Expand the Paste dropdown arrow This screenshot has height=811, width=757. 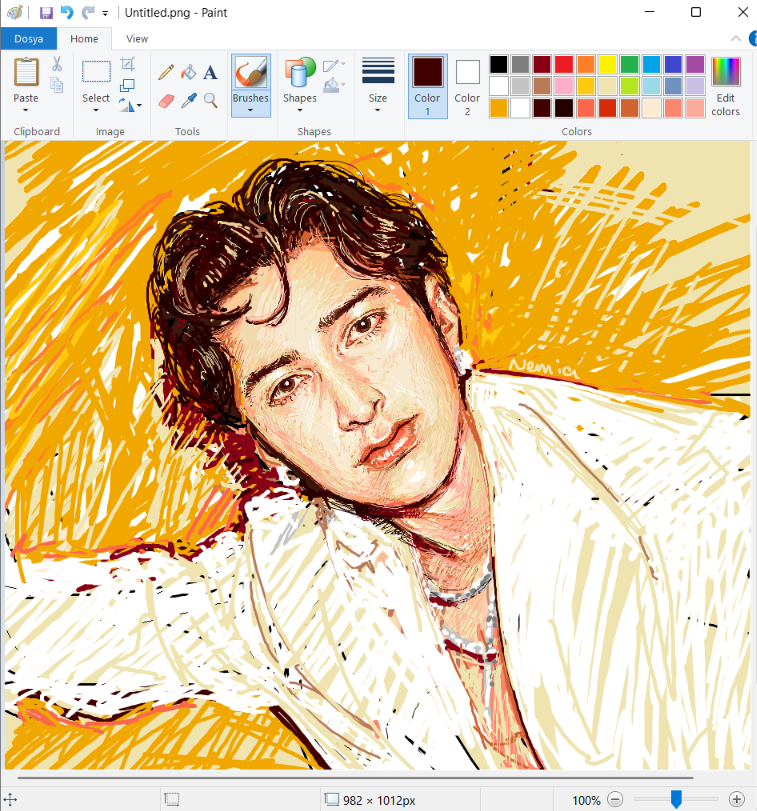tap(25, 110)
